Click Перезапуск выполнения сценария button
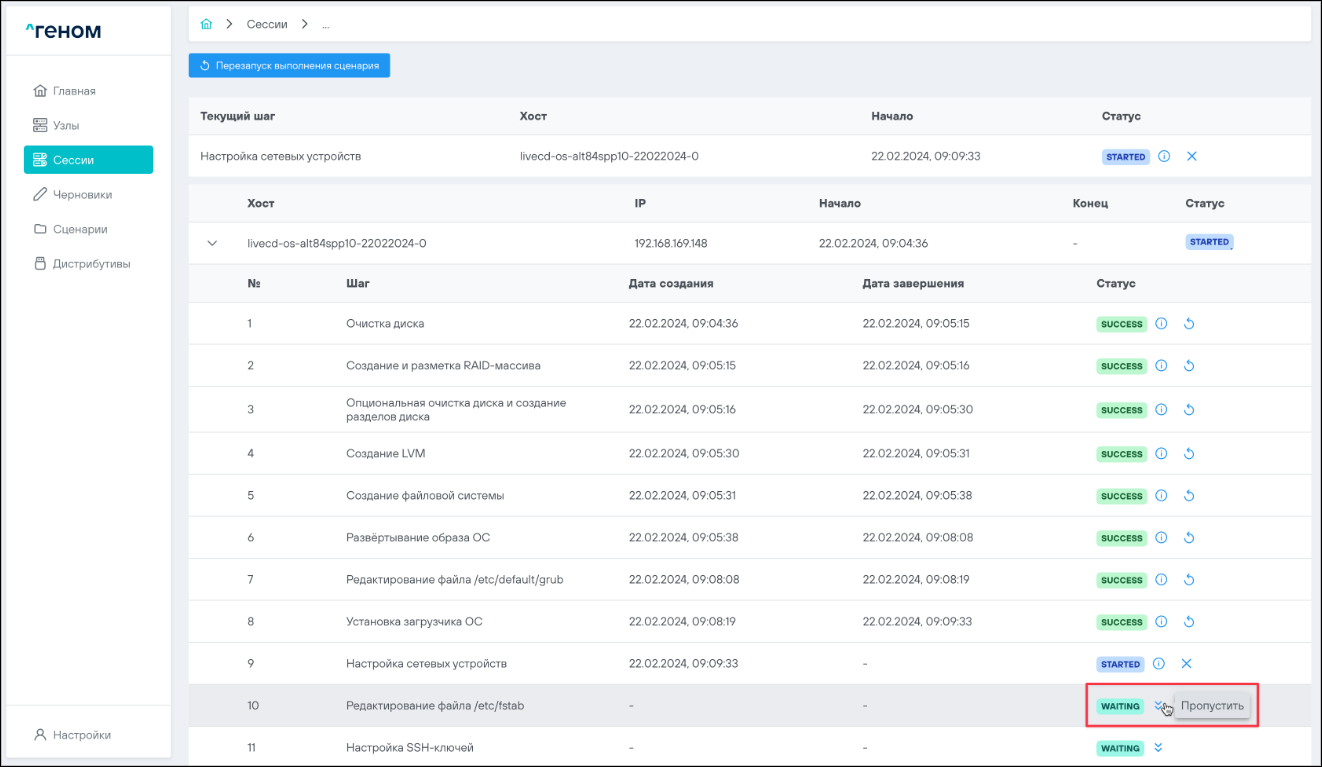This screenshot has width=1322, height=767. 289,66
